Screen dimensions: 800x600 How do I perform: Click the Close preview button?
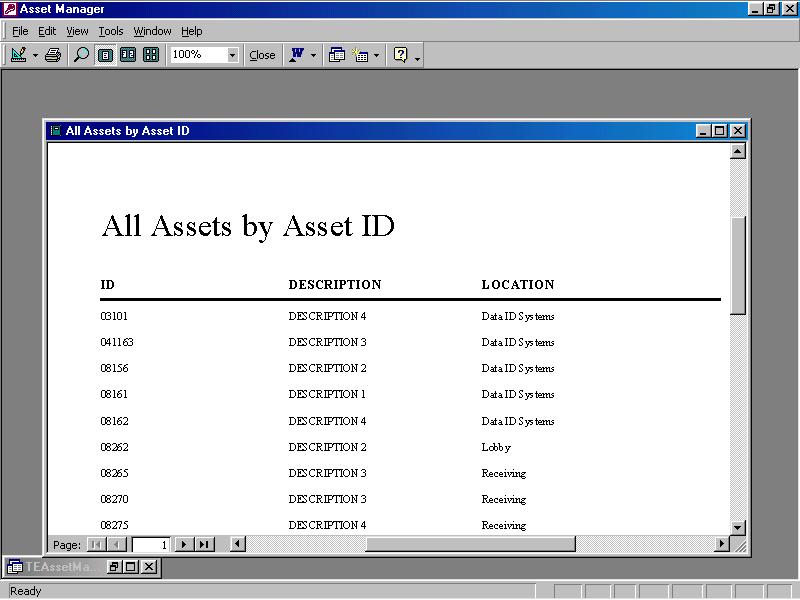[x=262, y=55]
